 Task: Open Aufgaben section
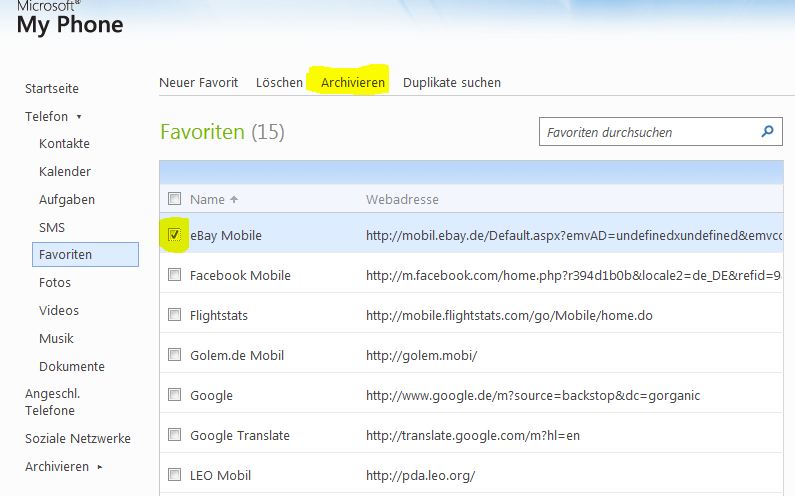click(x=67, y=200)
